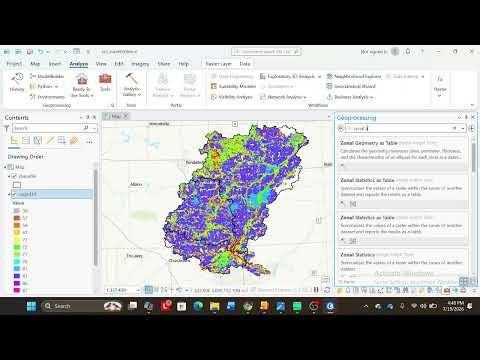Click the green symbol swatch for value 72
The height and width of the screenshot is (360, 480).
click(17, 247)
